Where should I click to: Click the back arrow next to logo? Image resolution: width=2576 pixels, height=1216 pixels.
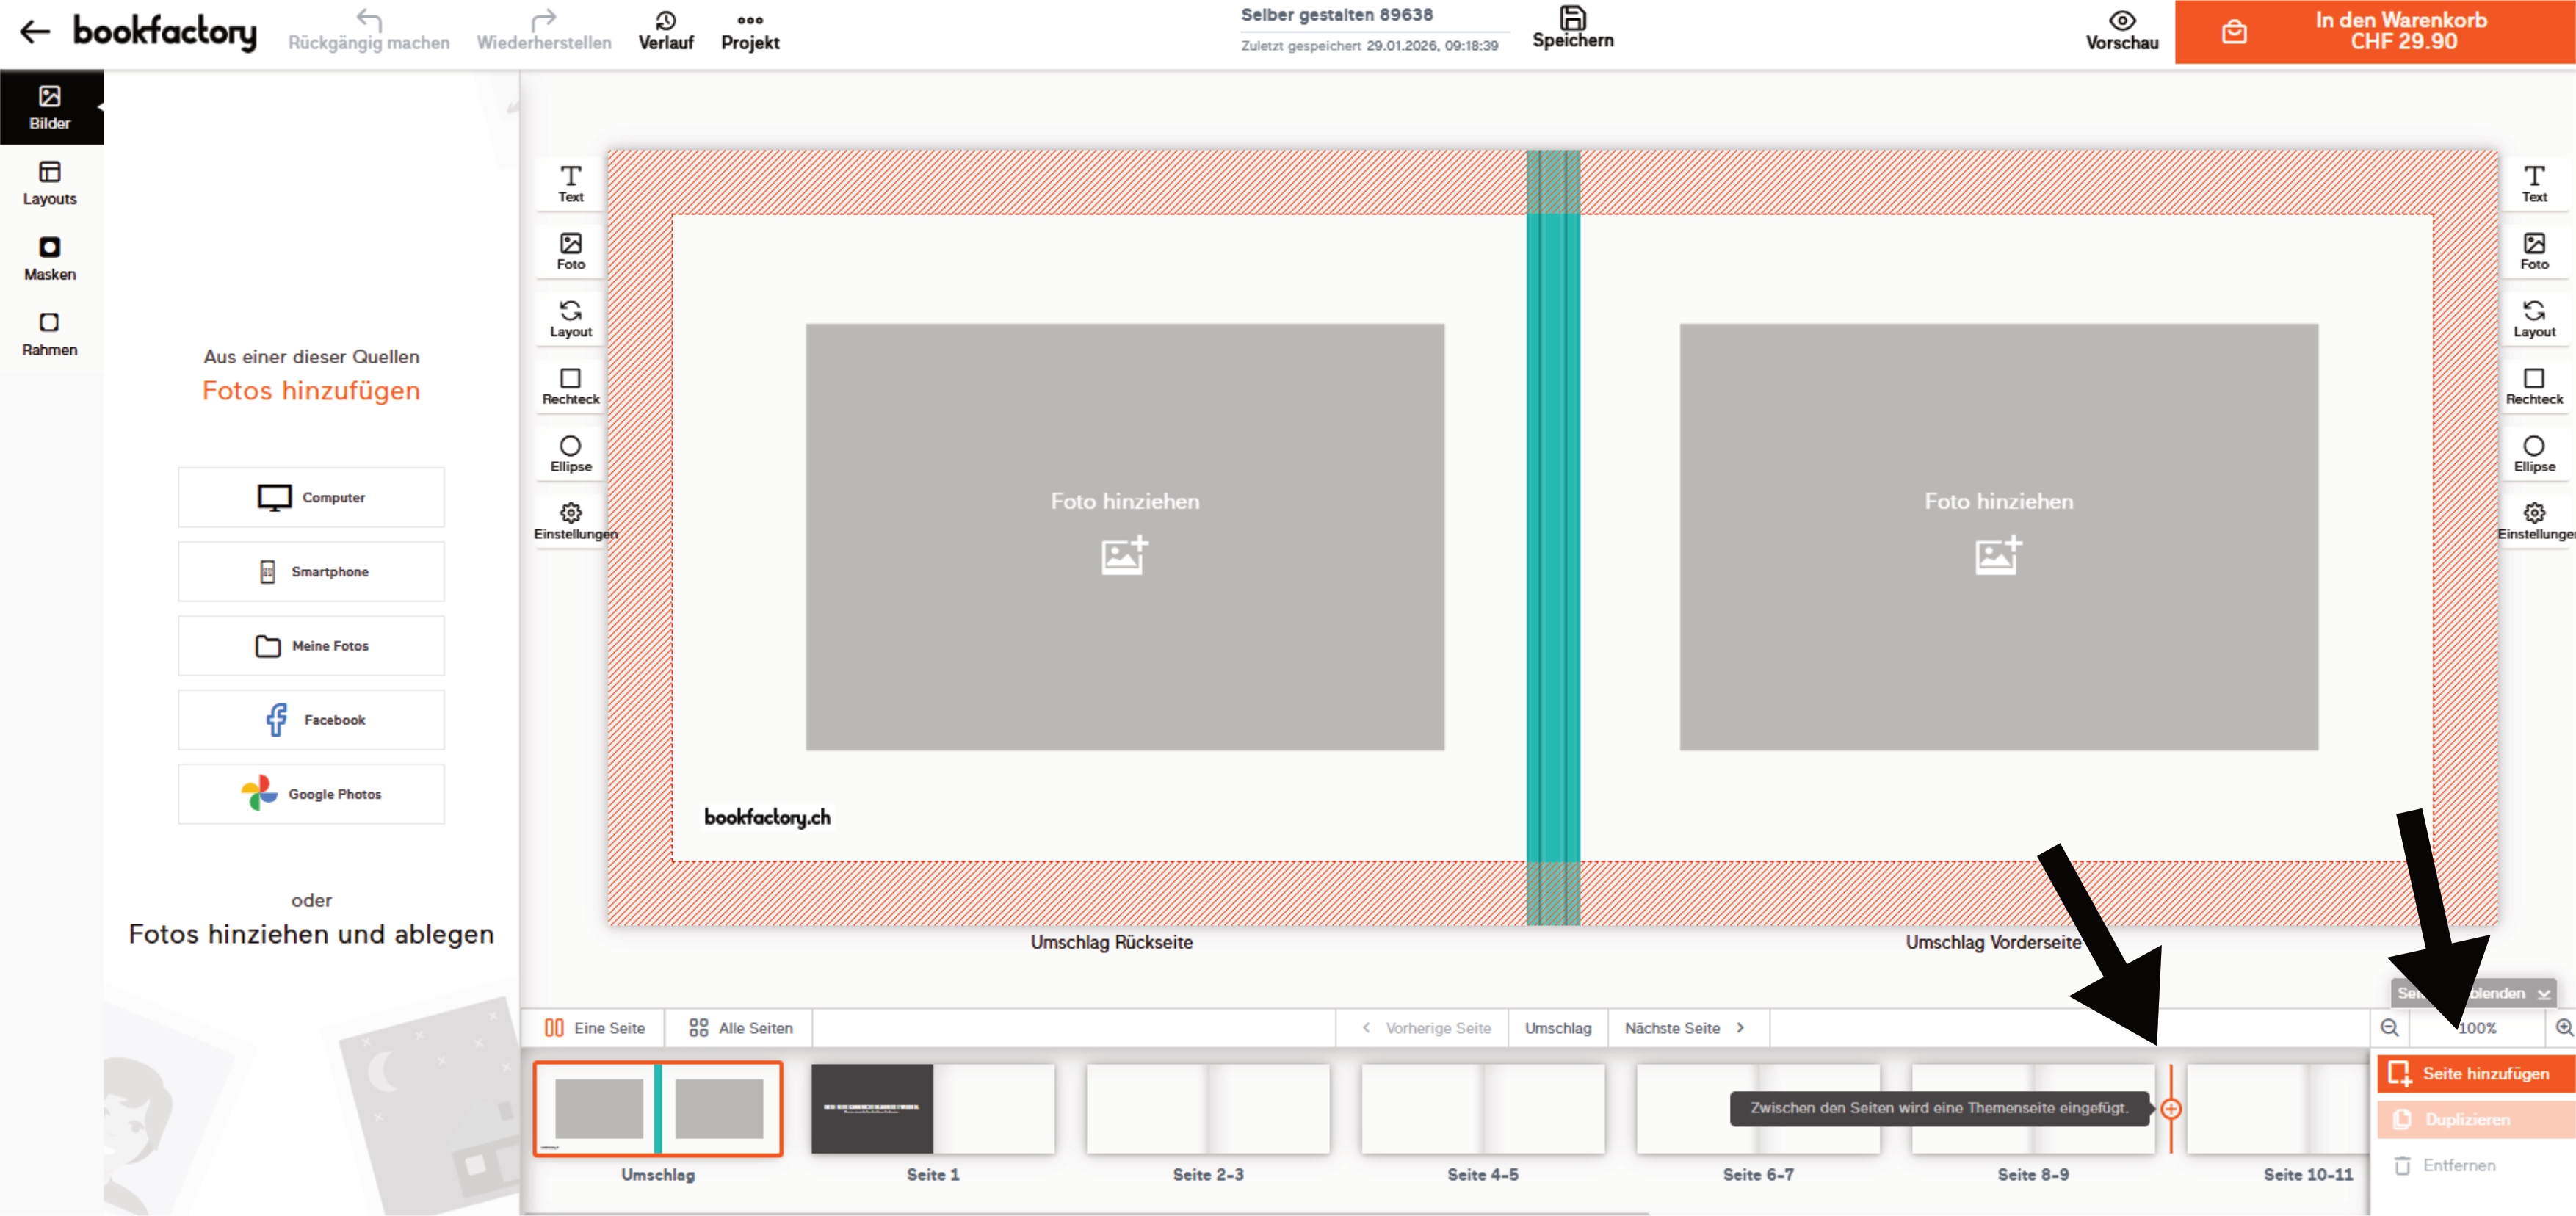[35, 32]
